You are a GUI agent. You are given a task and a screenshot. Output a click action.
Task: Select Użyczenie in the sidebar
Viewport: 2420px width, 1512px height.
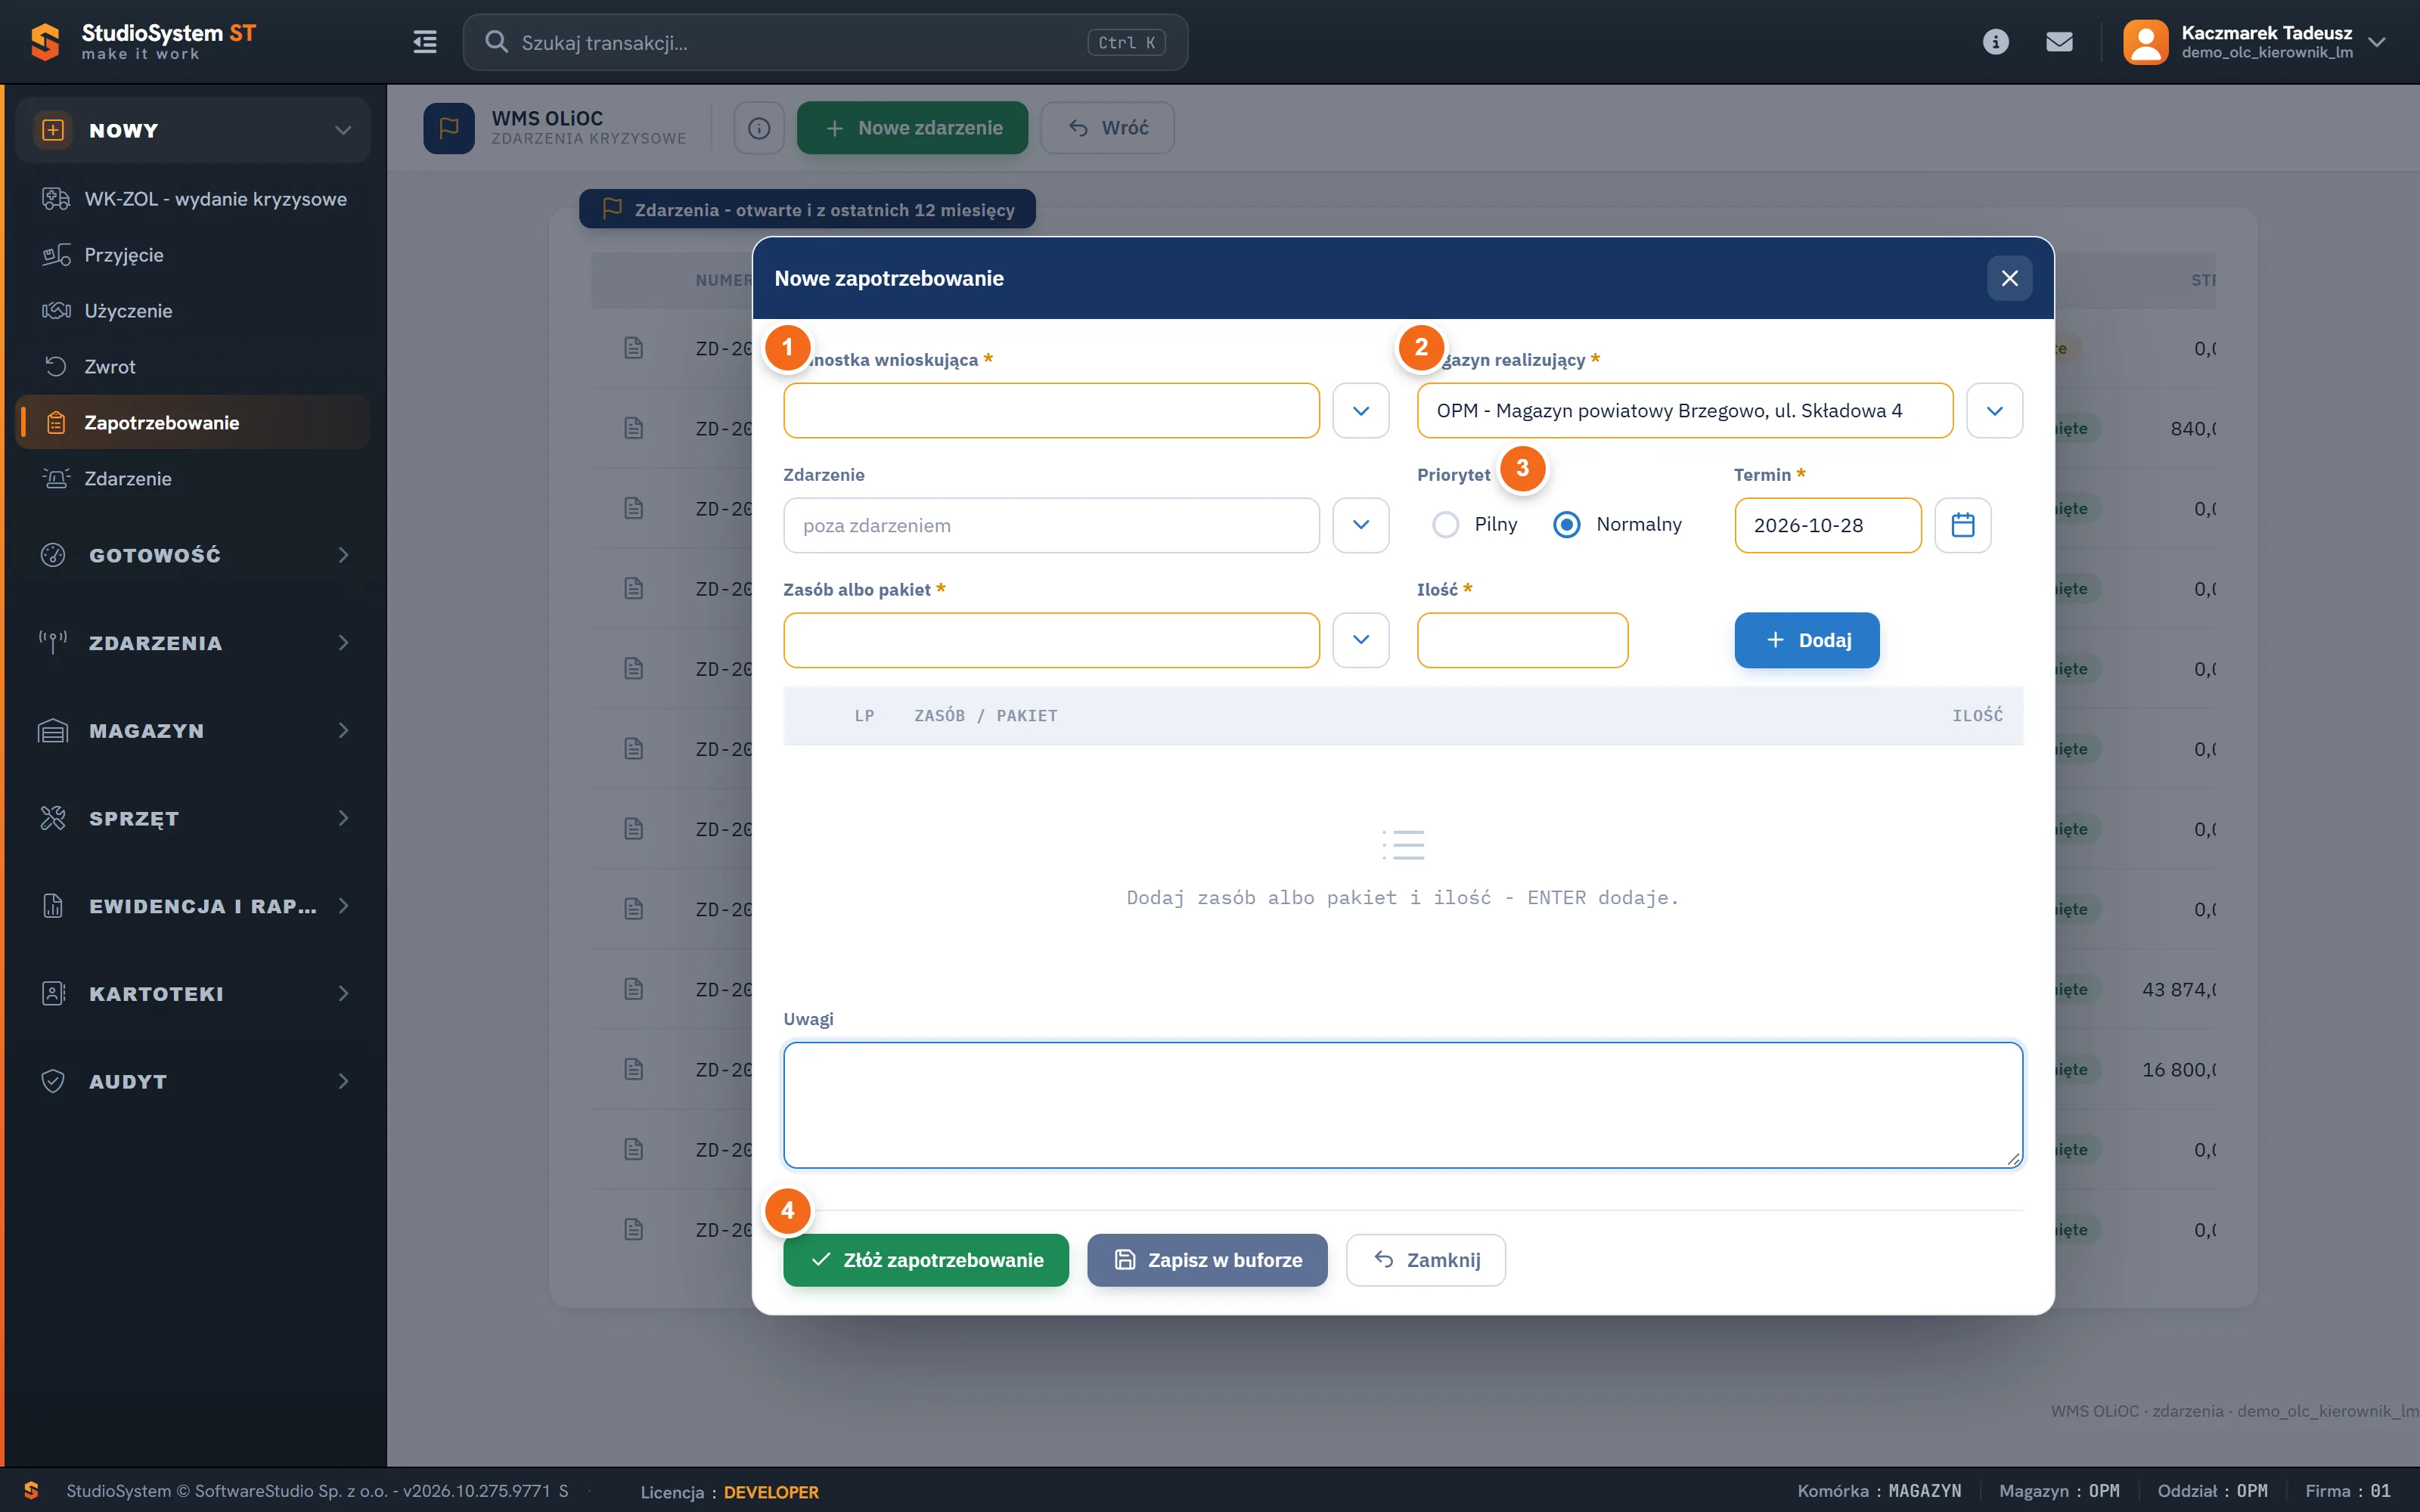pyautogui.click(x=193, y=311)
